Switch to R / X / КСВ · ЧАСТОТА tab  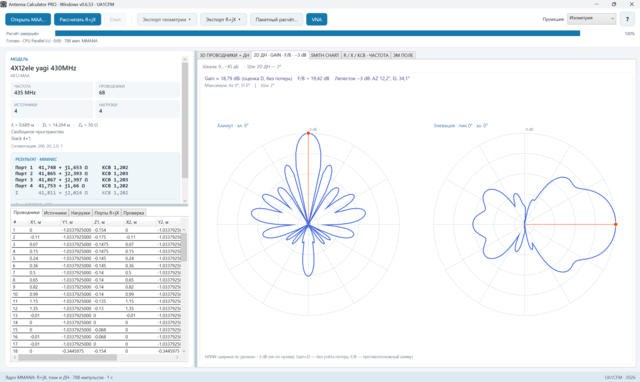(366, 55)
